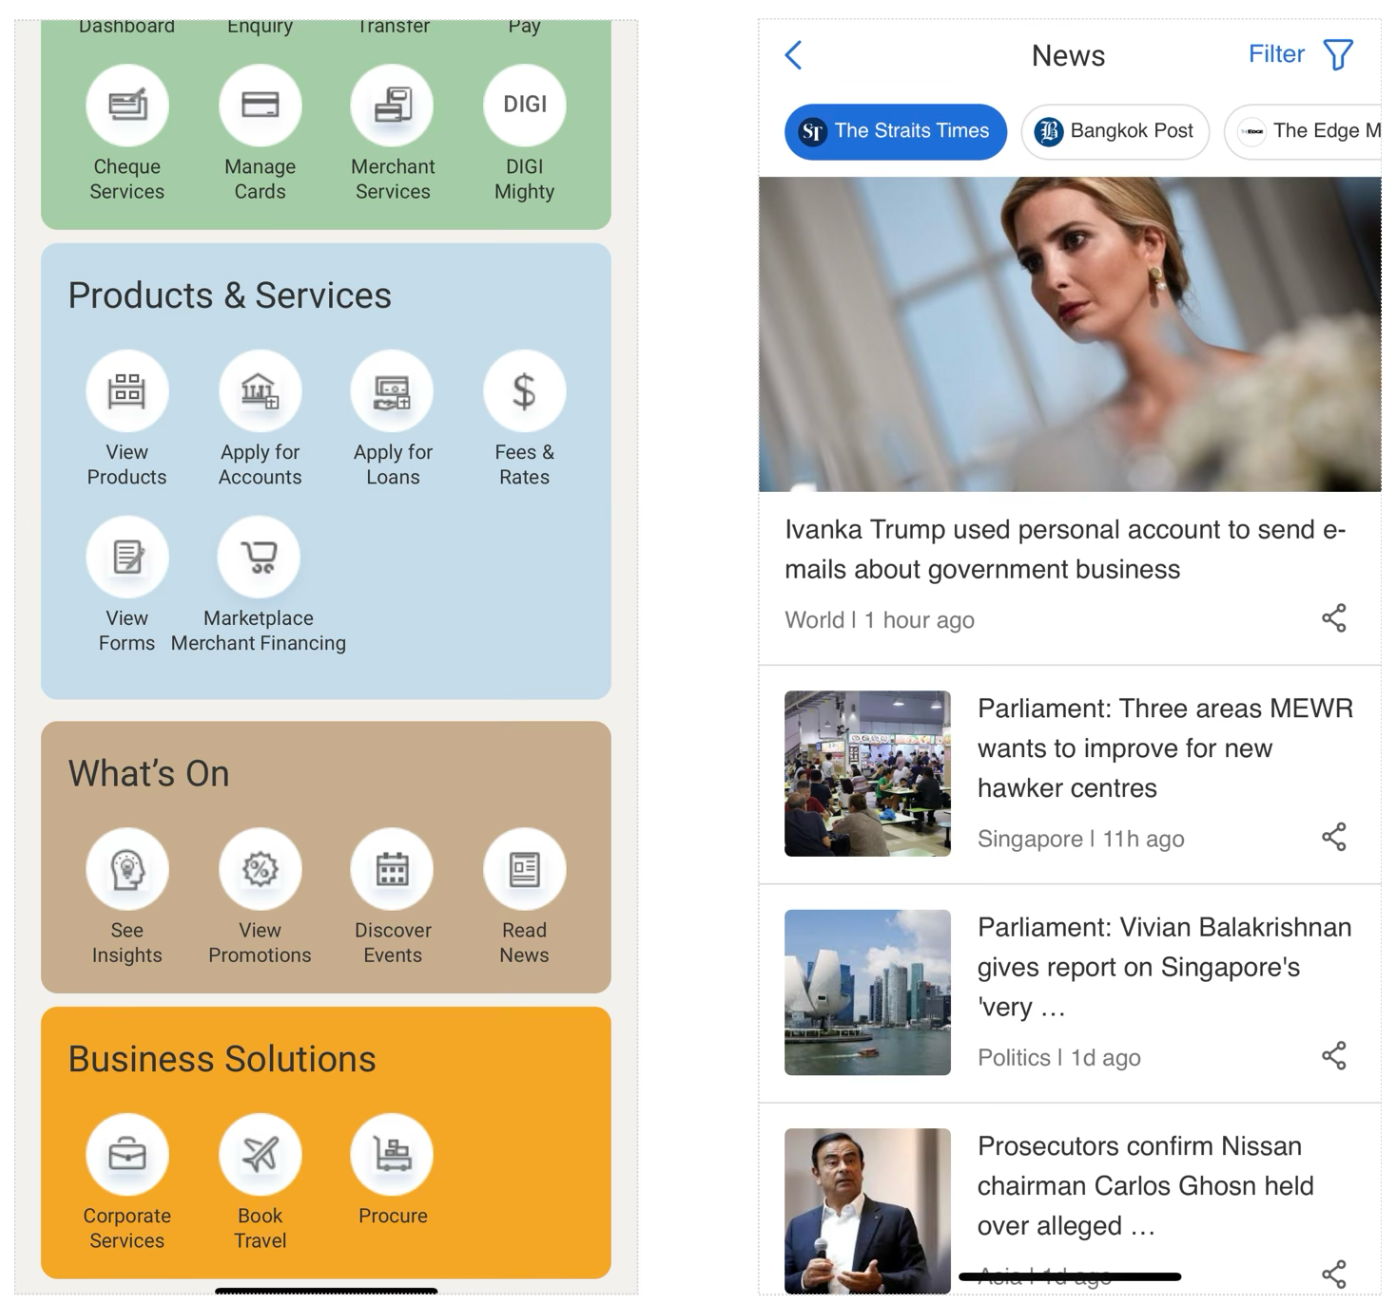
Task: Go back from News screen
Action: [x=794, y=55]
